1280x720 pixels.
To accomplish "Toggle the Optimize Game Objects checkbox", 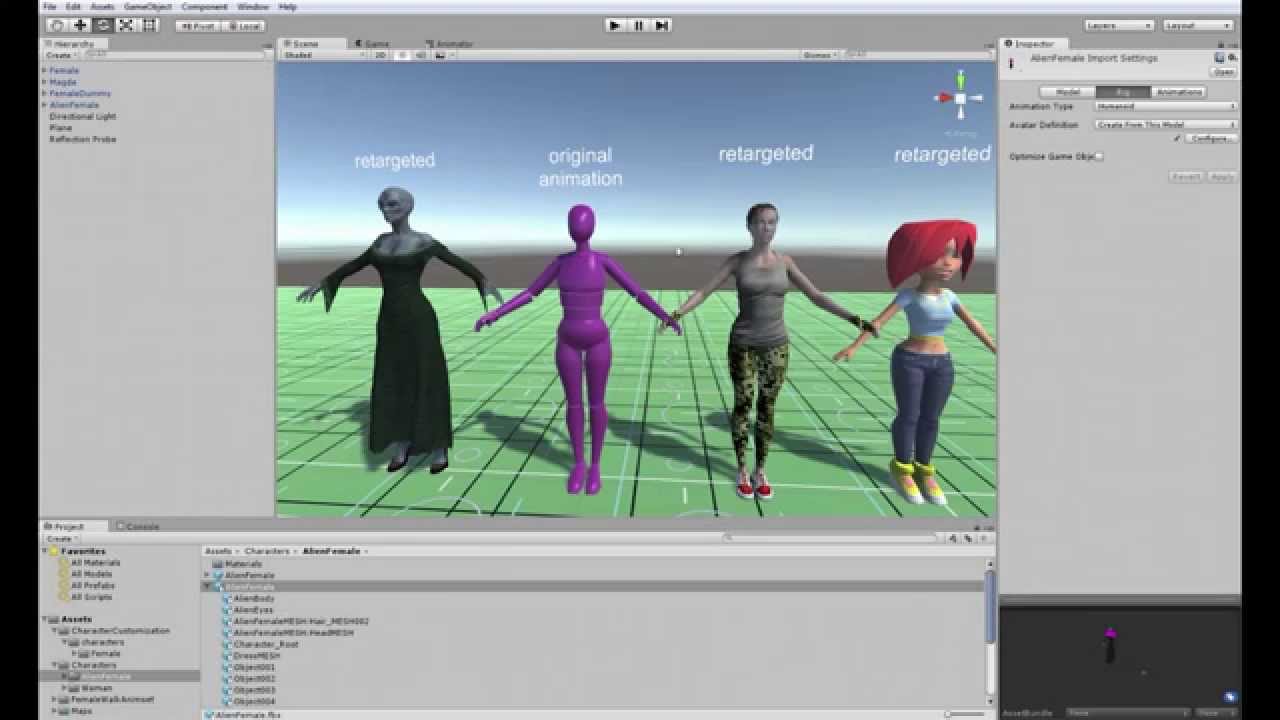I will [1099, 157].
